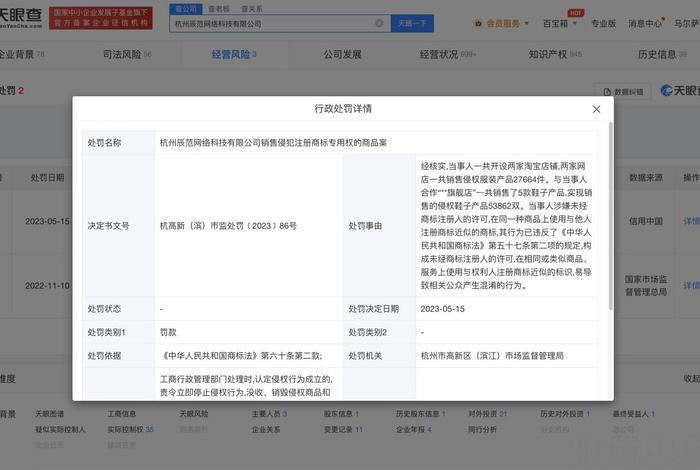
Task: Click the 2023-05-15 date in the background table
Action: 47,221
